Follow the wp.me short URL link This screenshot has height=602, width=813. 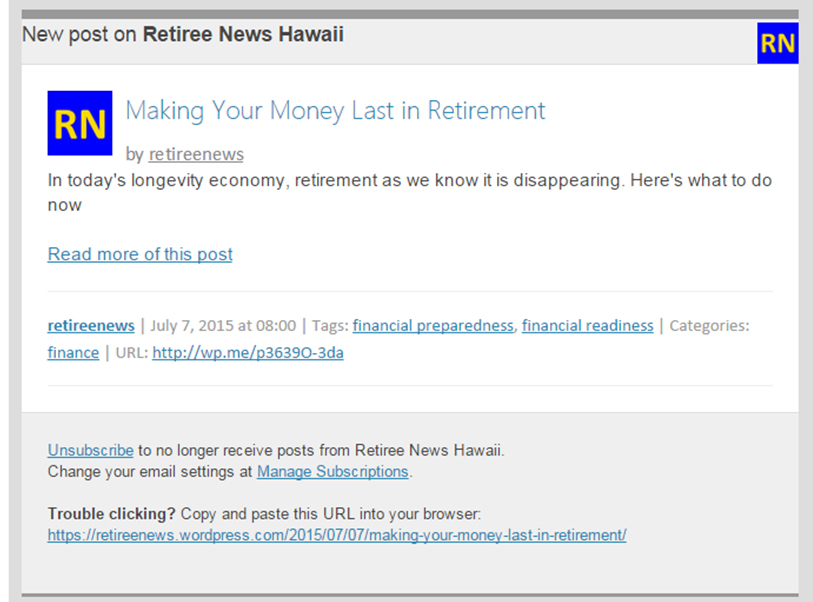pyautogui.click(x=248, y=352)
